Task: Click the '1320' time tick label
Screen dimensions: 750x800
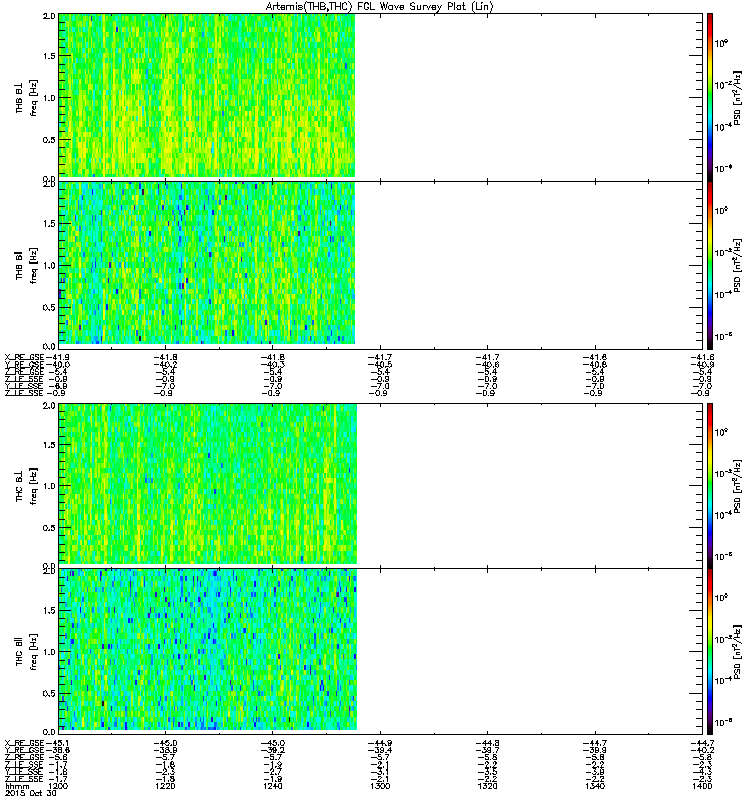Action: coord(487,786)
